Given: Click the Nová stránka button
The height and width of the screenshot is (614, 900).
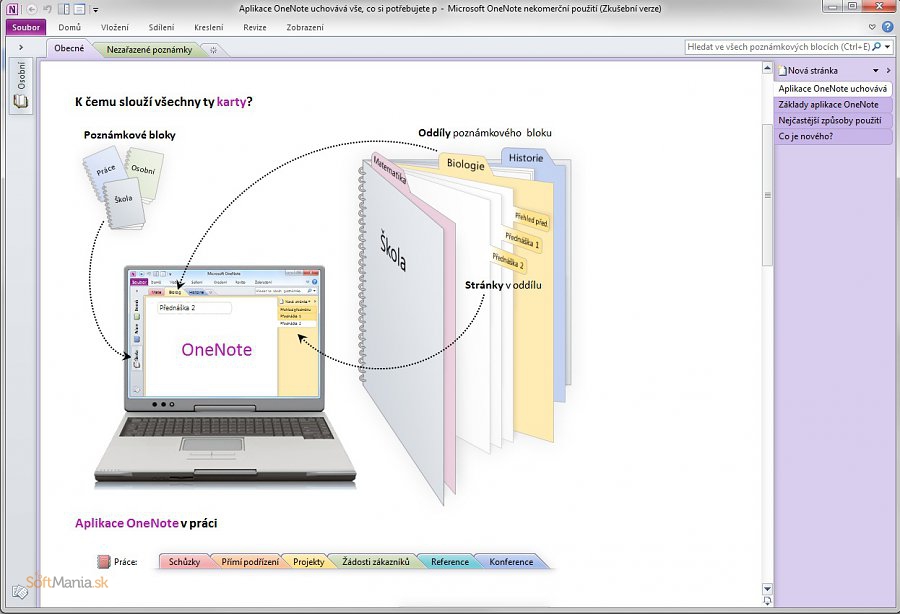Looking at the screenshot, I should coord(808,71).
